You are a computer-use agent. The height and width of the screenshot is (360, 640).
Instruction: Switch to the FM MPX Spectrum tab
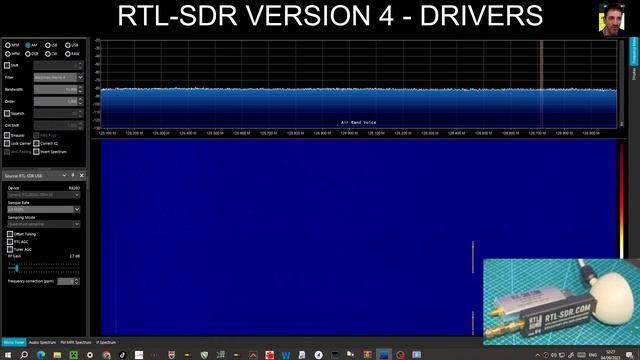[76, 342]
